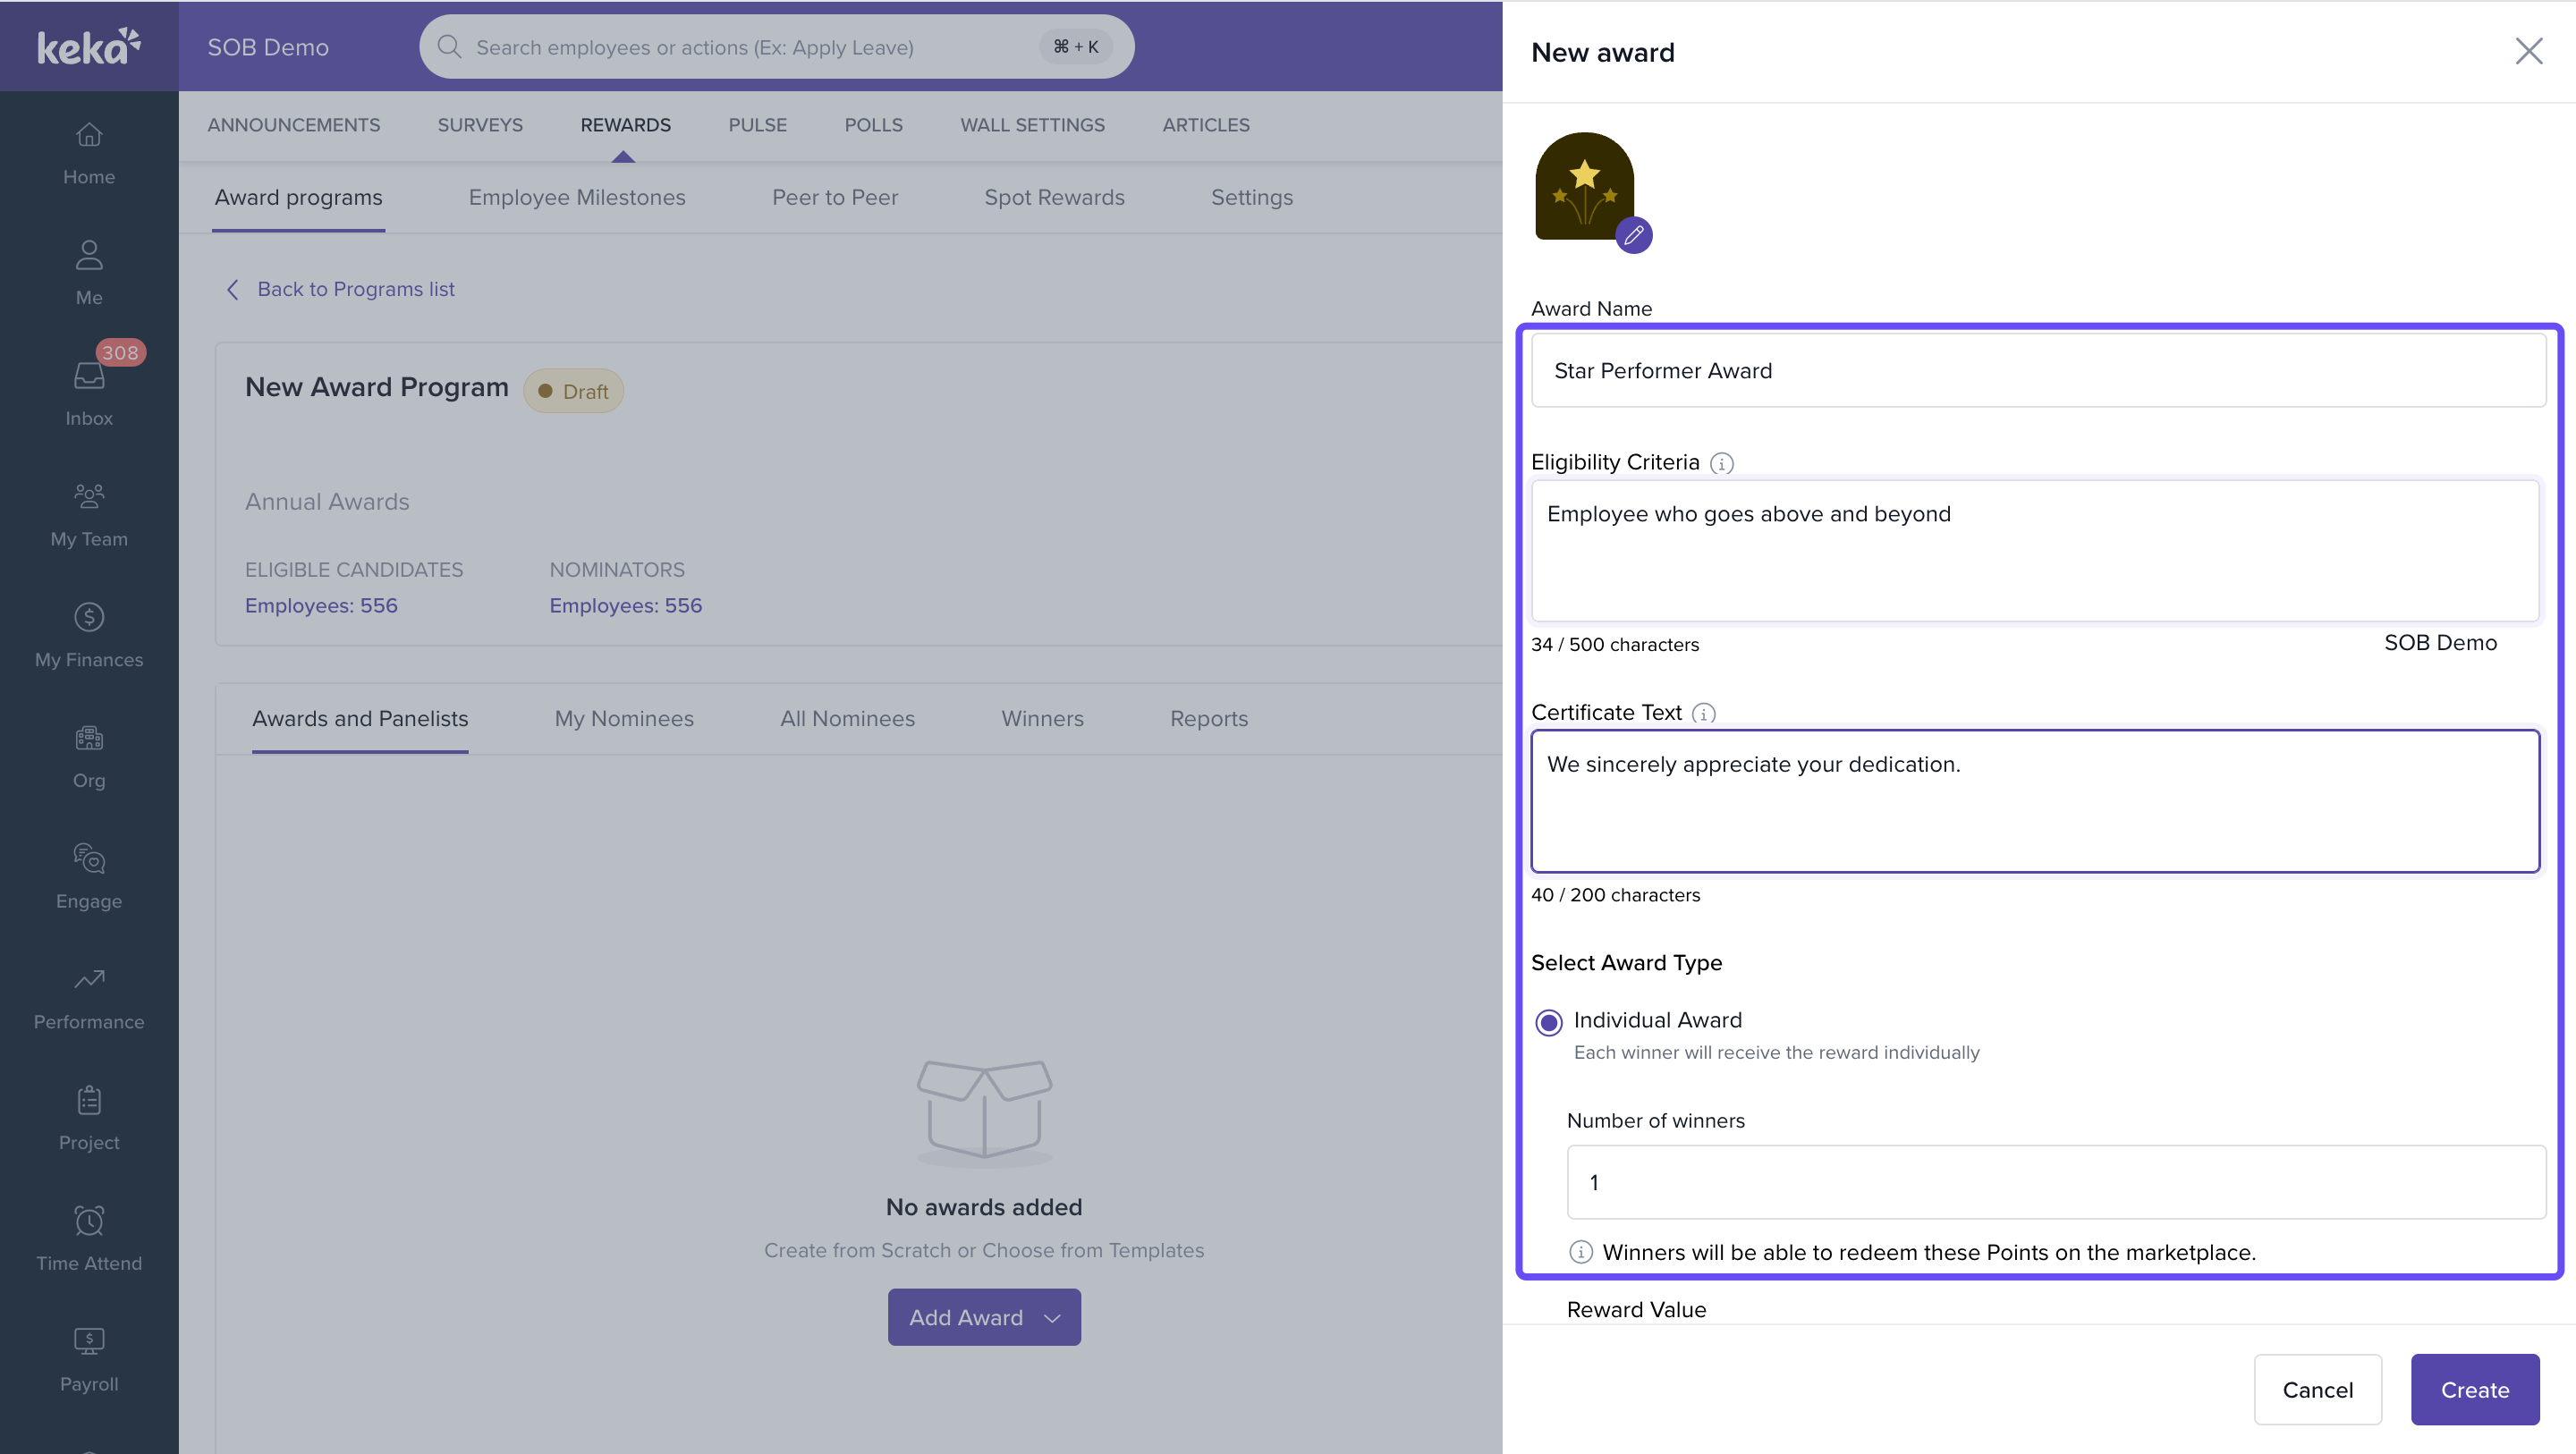The height and width of the screenshot is (1454, 2576).
Task: Click the Create button
Action: [x=2474, y=1389]
